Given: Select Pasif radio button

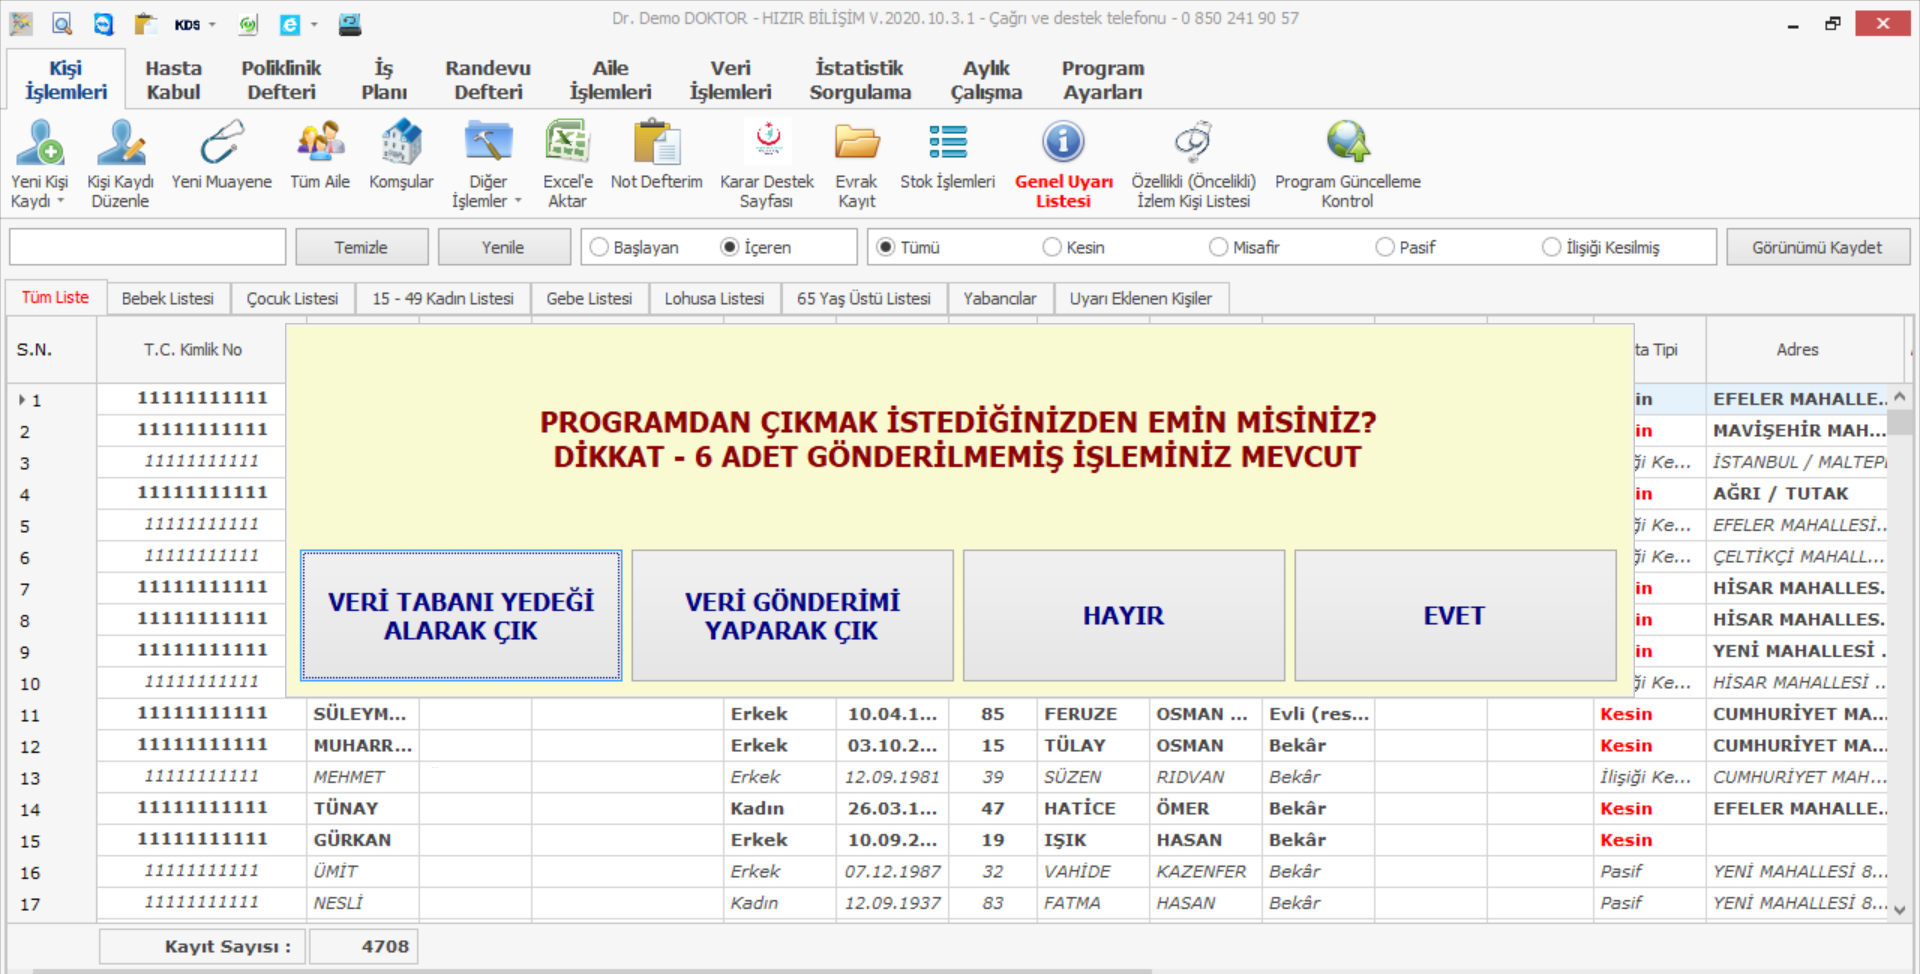Looking at the screenshot, I should [1385, 247].
